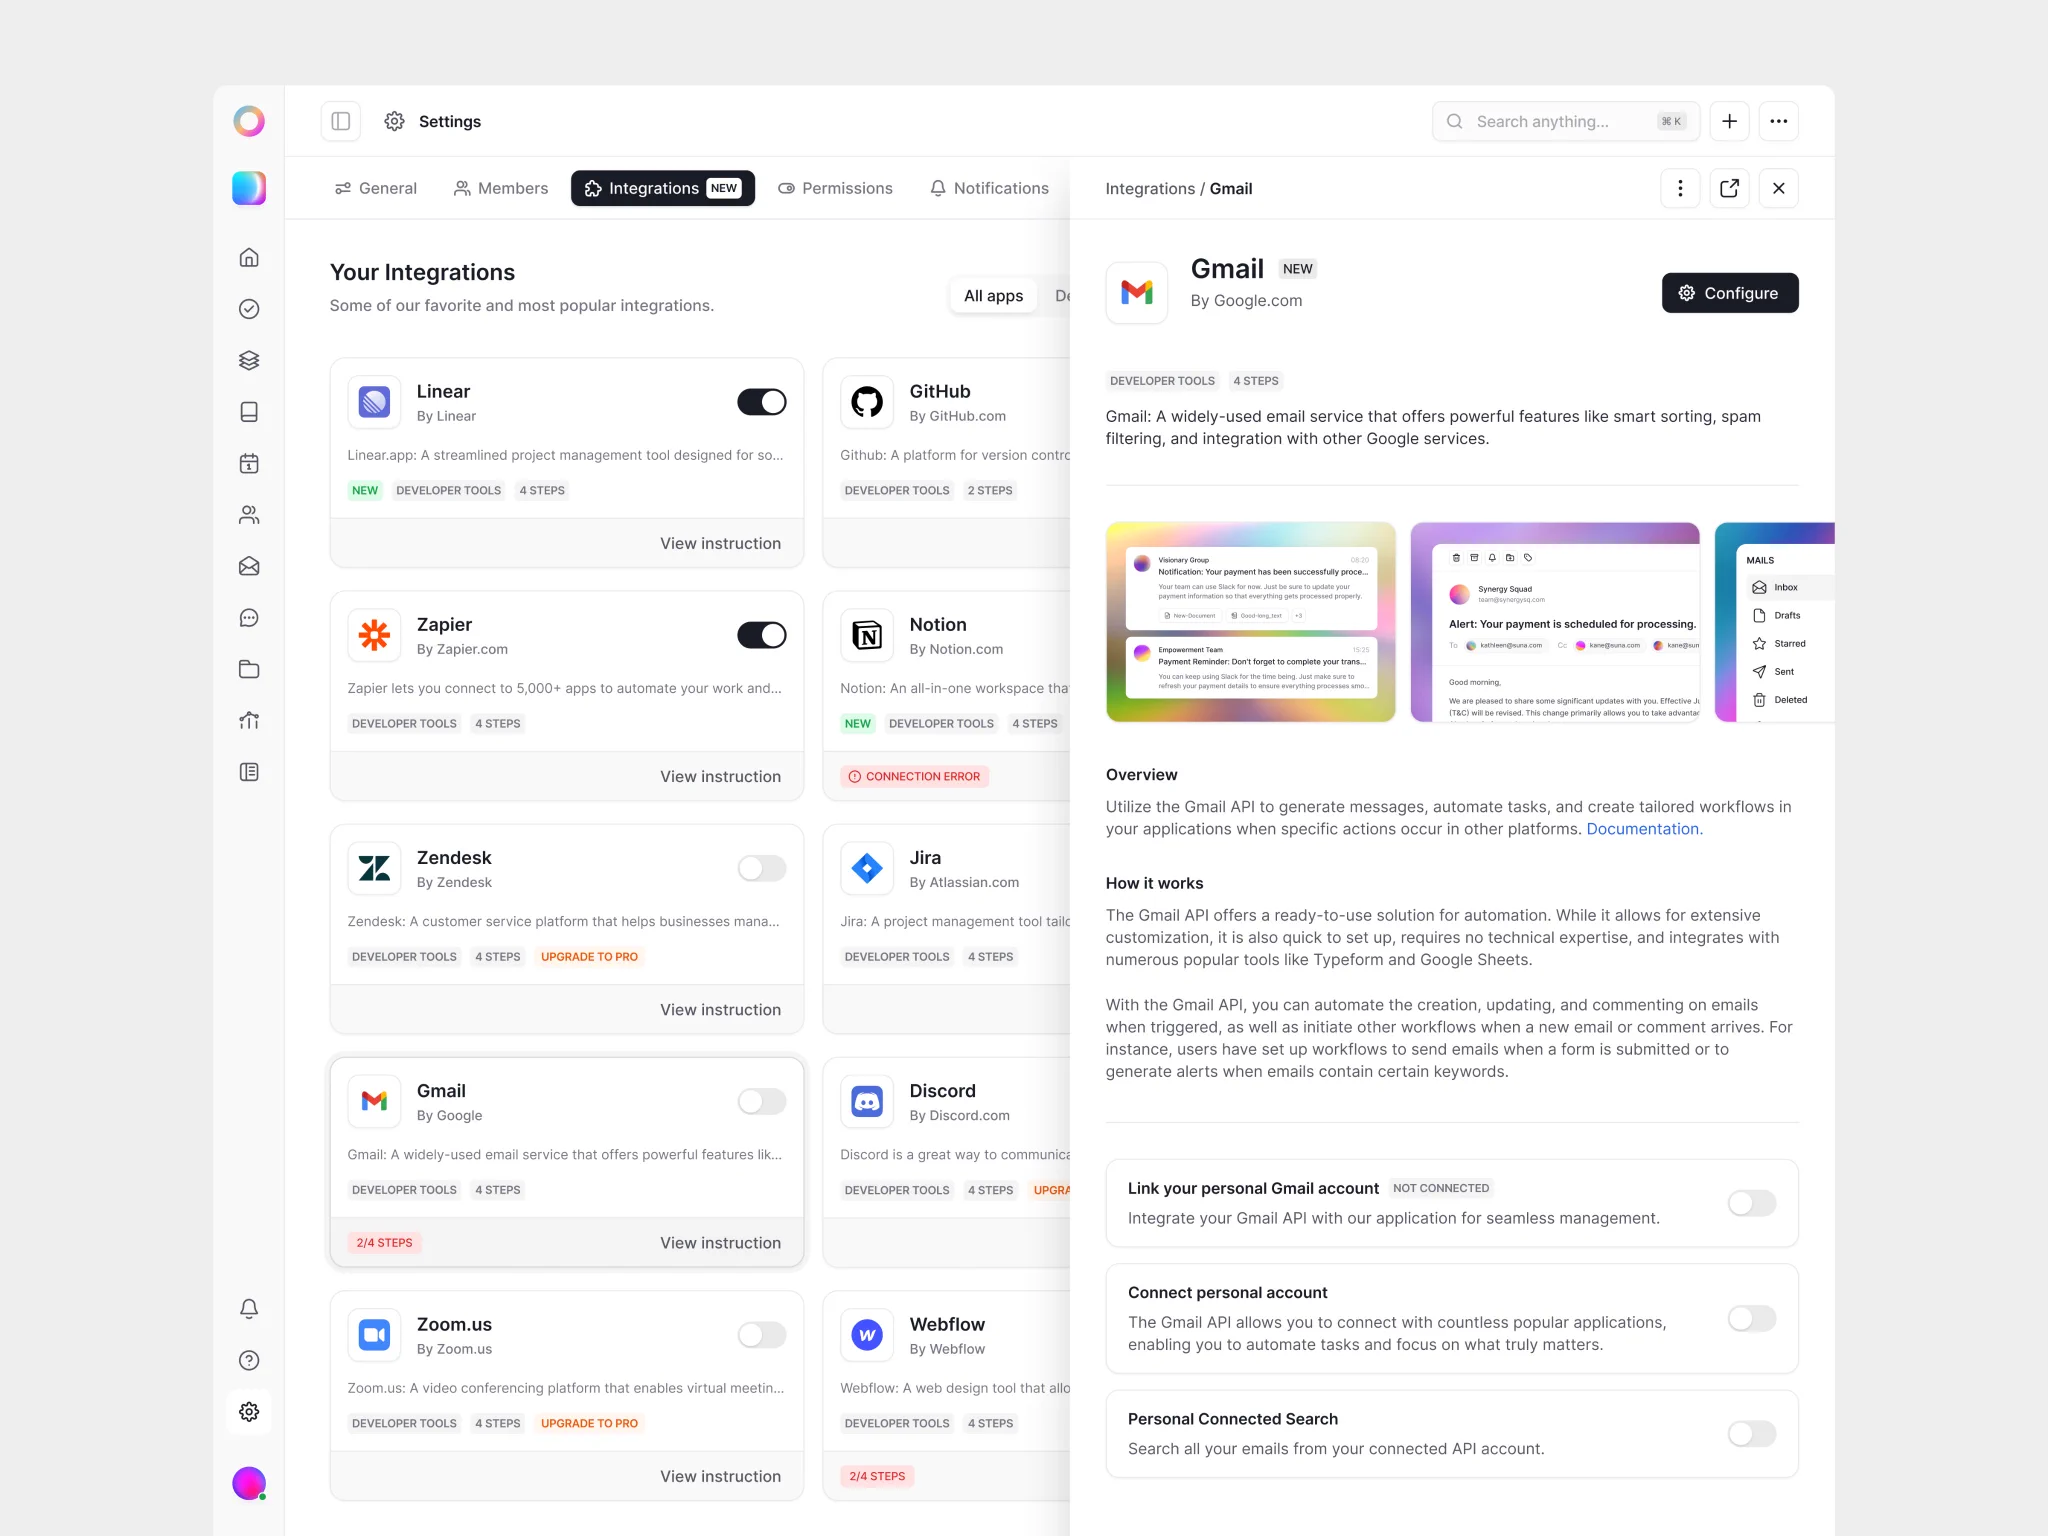Switch to the Members tab
Screen dimensions: 2048x1536
(500, 188)
